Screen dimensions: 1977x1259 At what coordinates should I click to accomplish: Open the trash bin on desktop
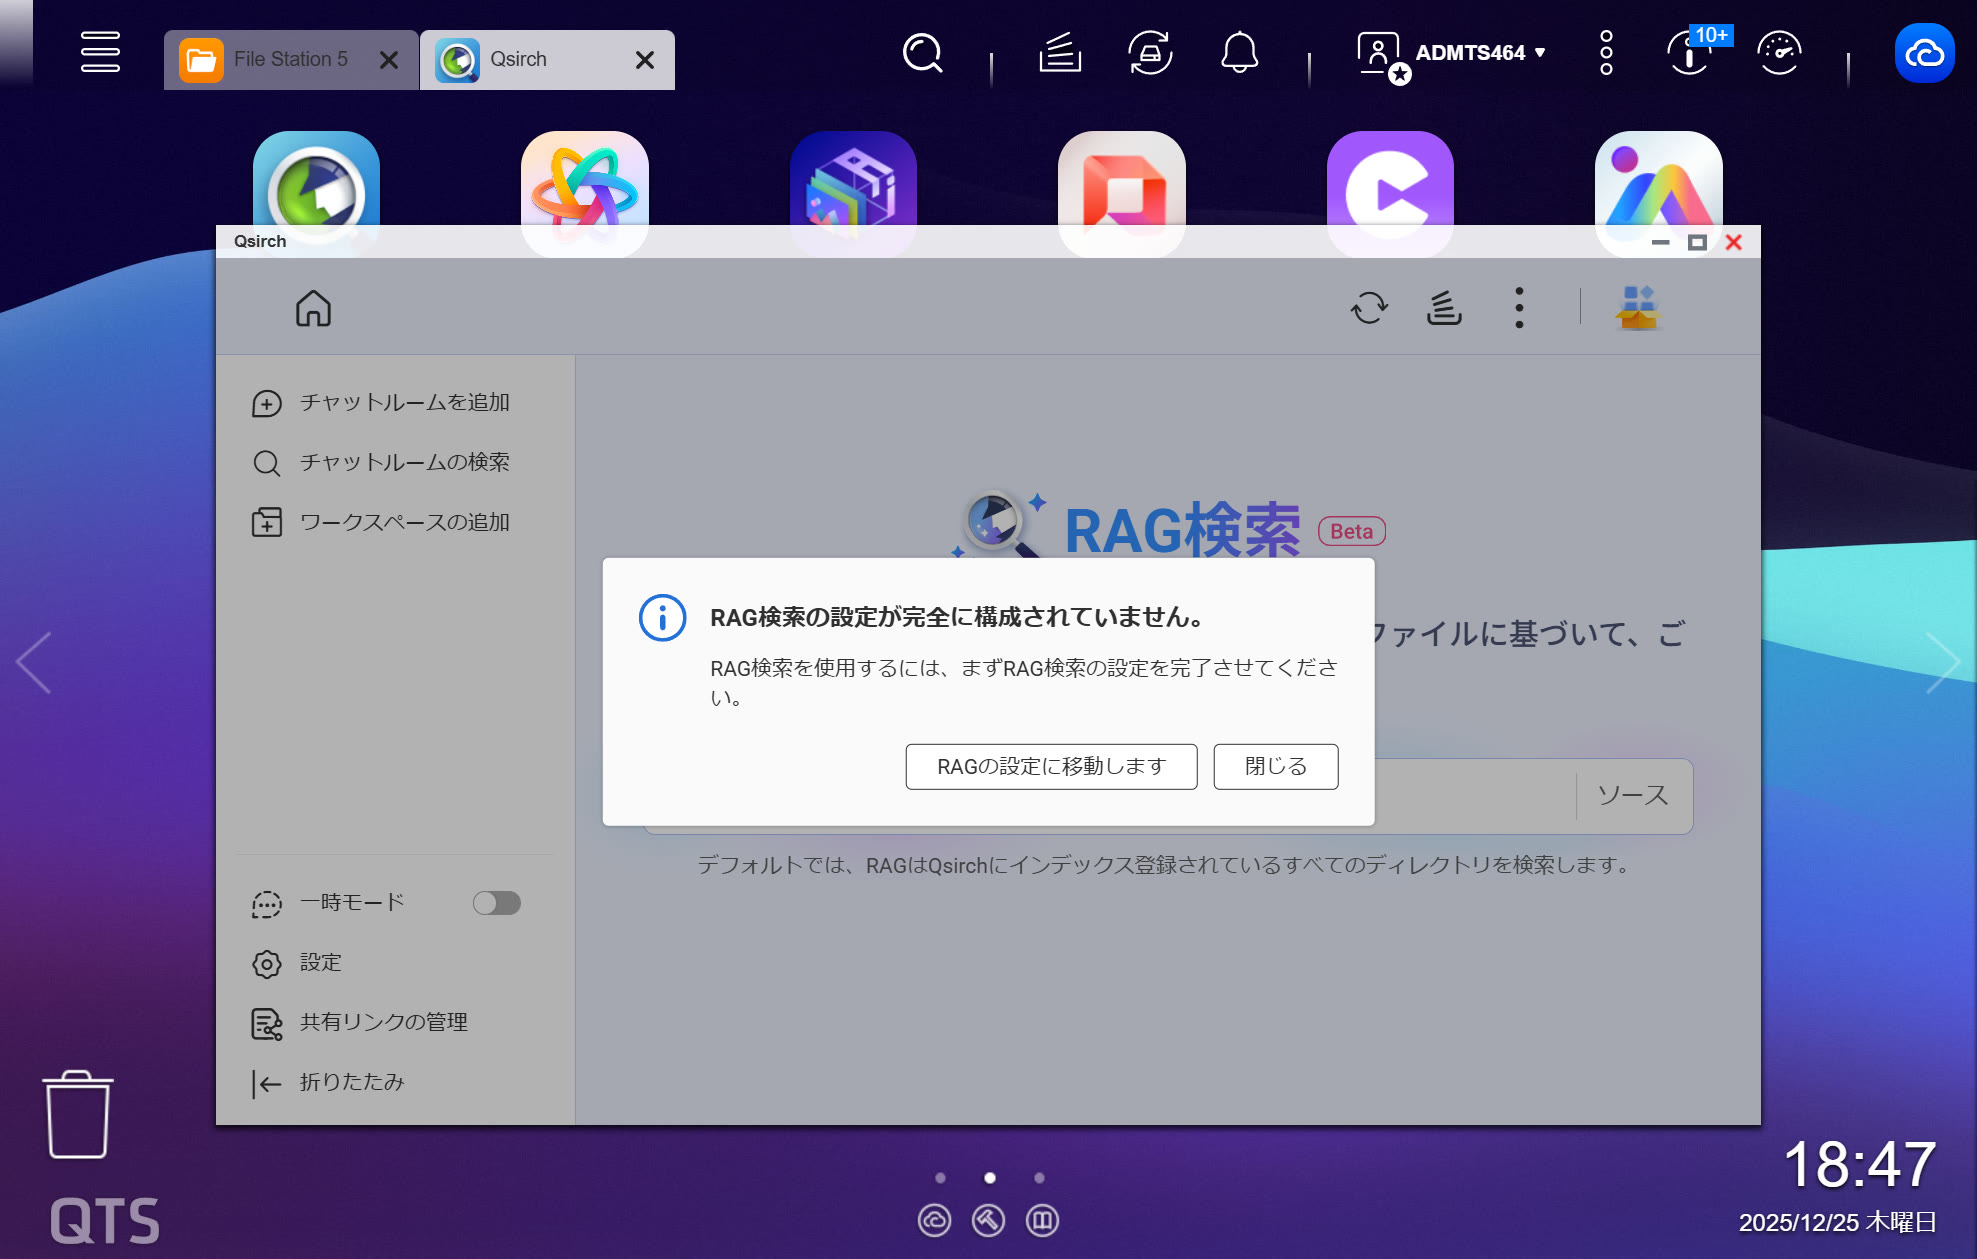78,1114
